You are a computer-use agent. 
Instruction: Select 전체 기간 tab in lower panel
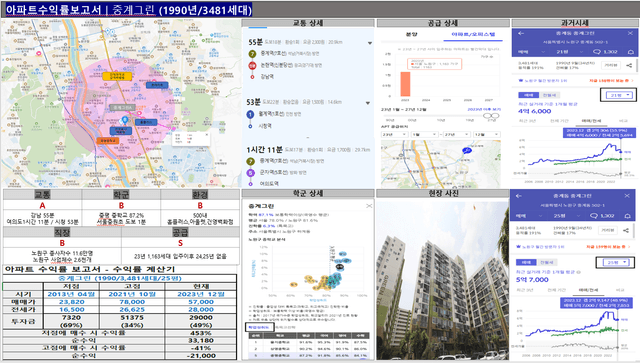(556, 290)
